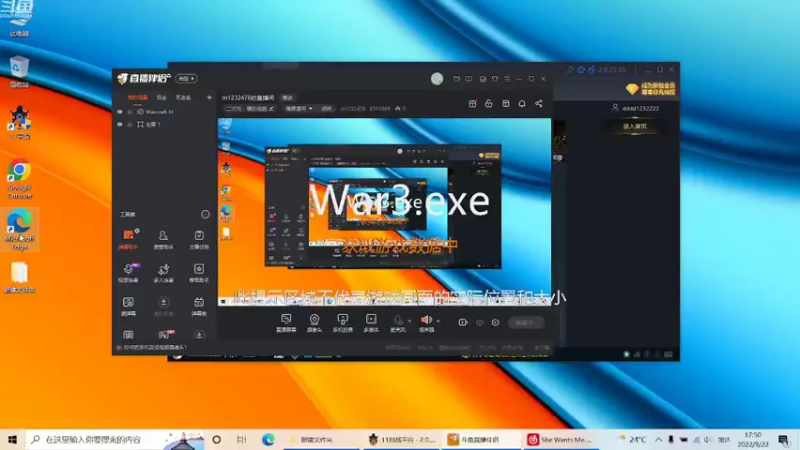Click the record video icon
The height and width of the screenshot is (450, 800).
click(463, 322)
